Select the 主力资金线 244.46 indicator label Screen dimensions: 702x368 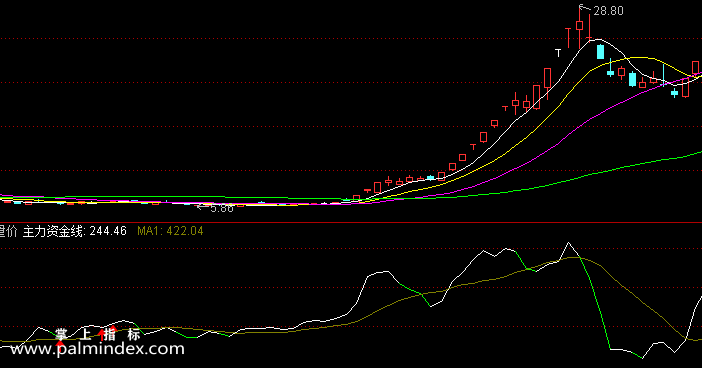(75, 231)
